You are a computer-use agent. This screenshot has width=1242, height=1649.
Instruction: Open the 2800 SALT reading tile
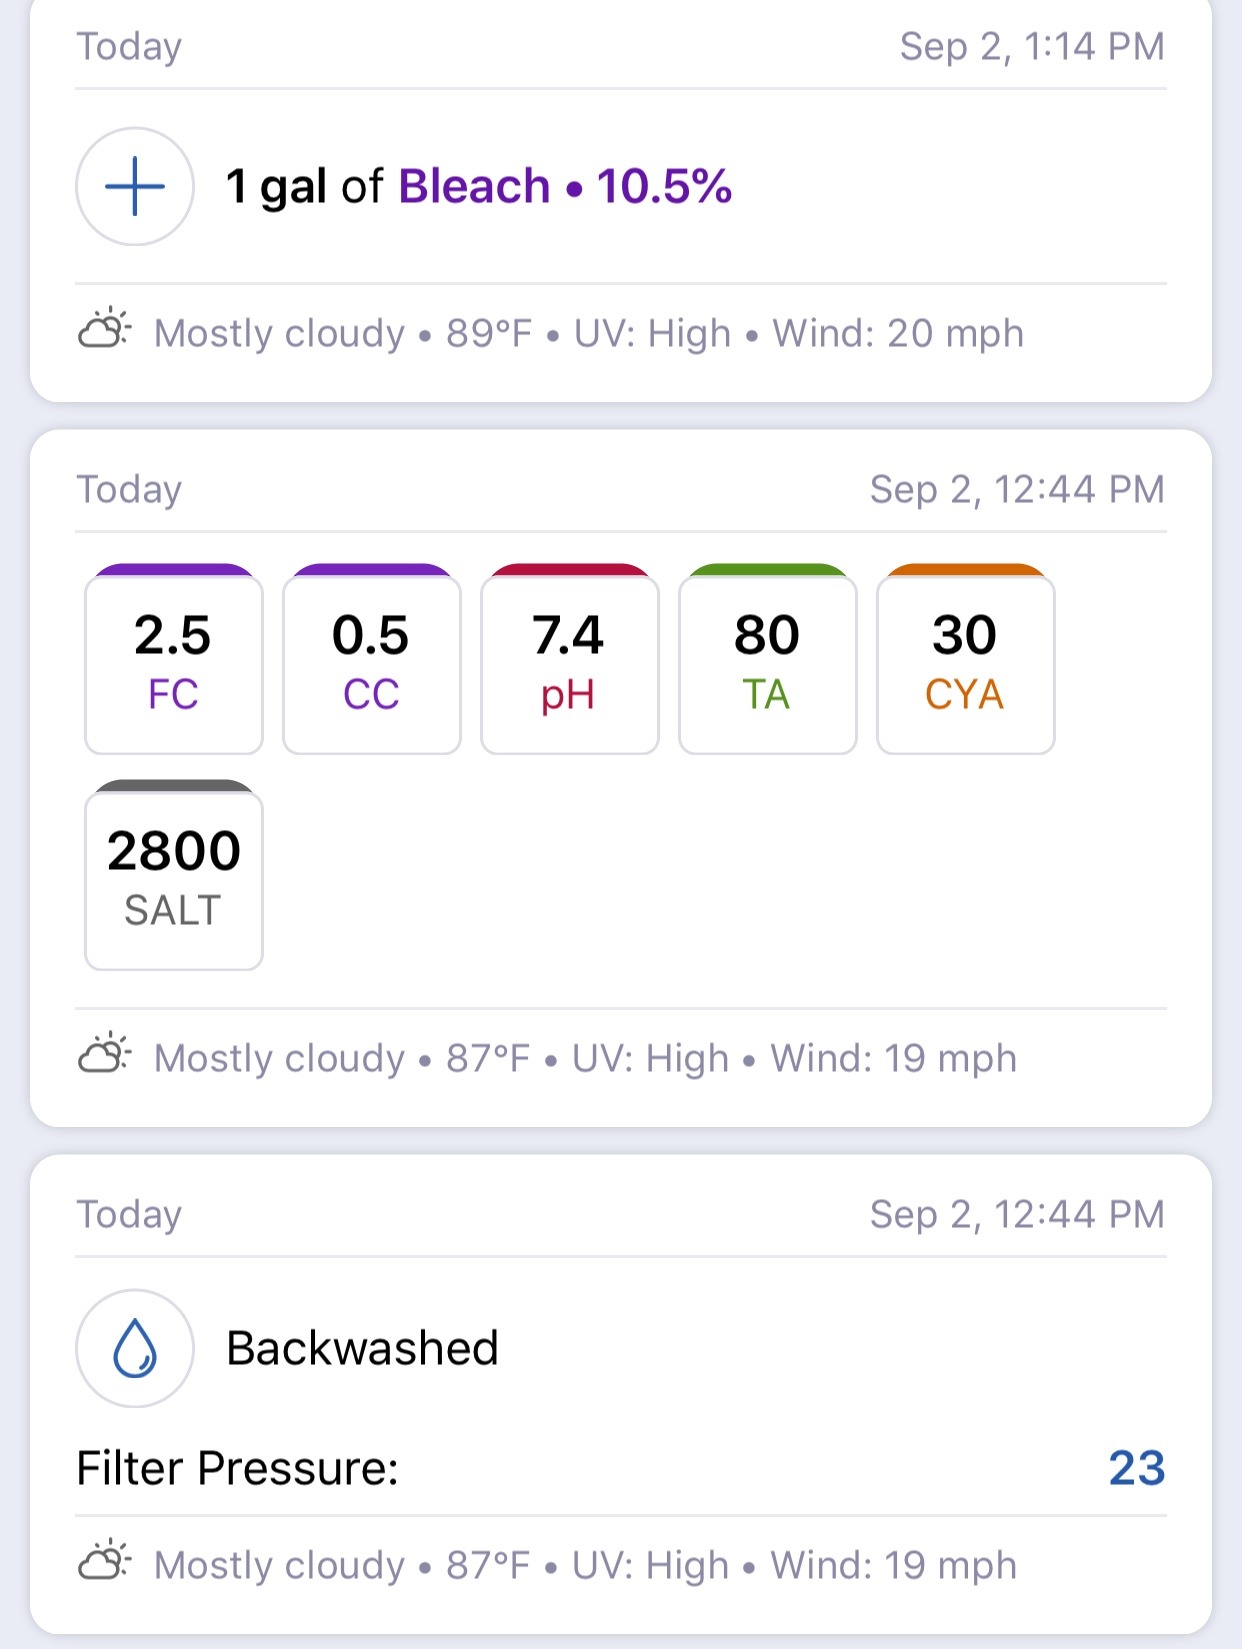[x=174, y=875]
